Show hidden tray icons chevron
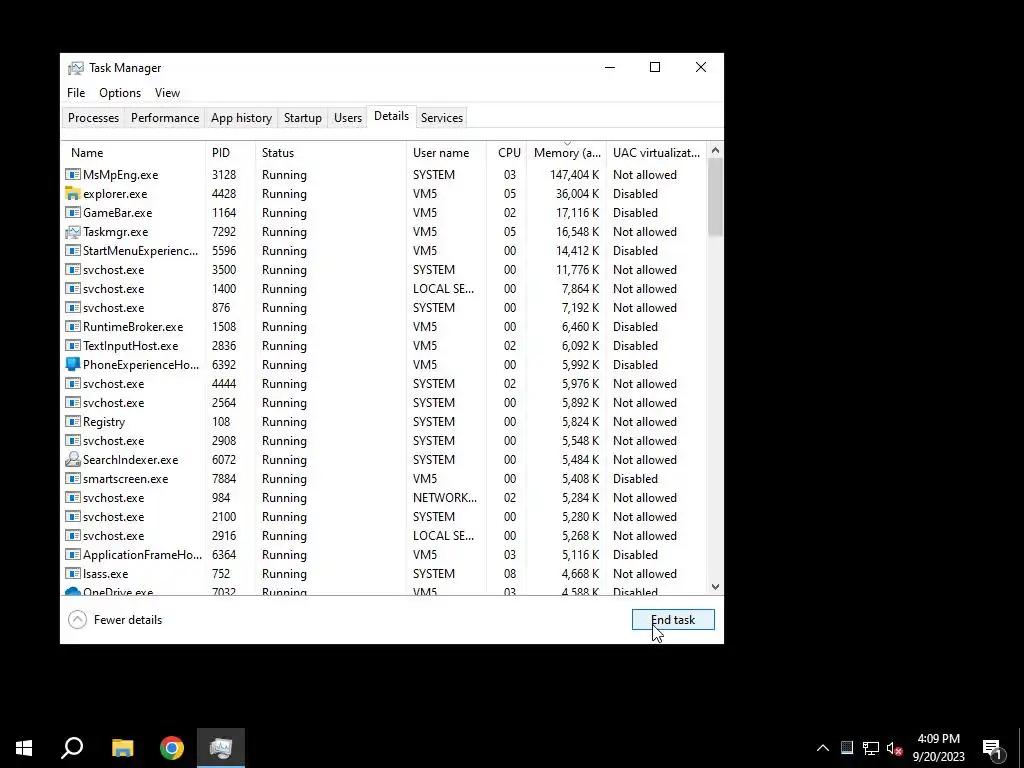This screenshot has width=1024, height=768. click(x=823, y=748)
